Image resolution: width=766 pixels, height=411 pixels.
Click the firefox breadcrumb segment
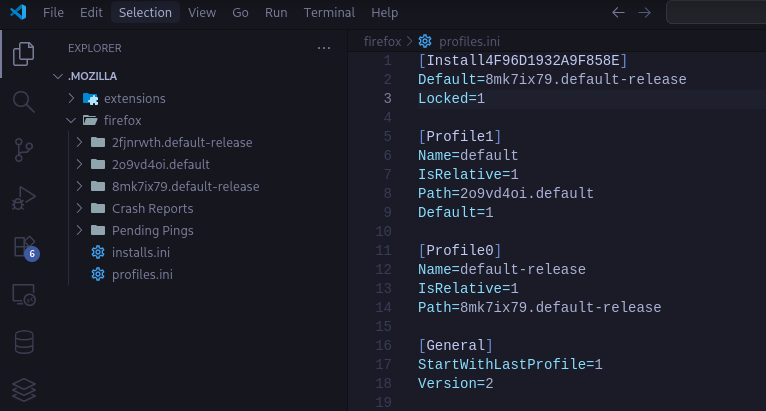tap(382, 42)
